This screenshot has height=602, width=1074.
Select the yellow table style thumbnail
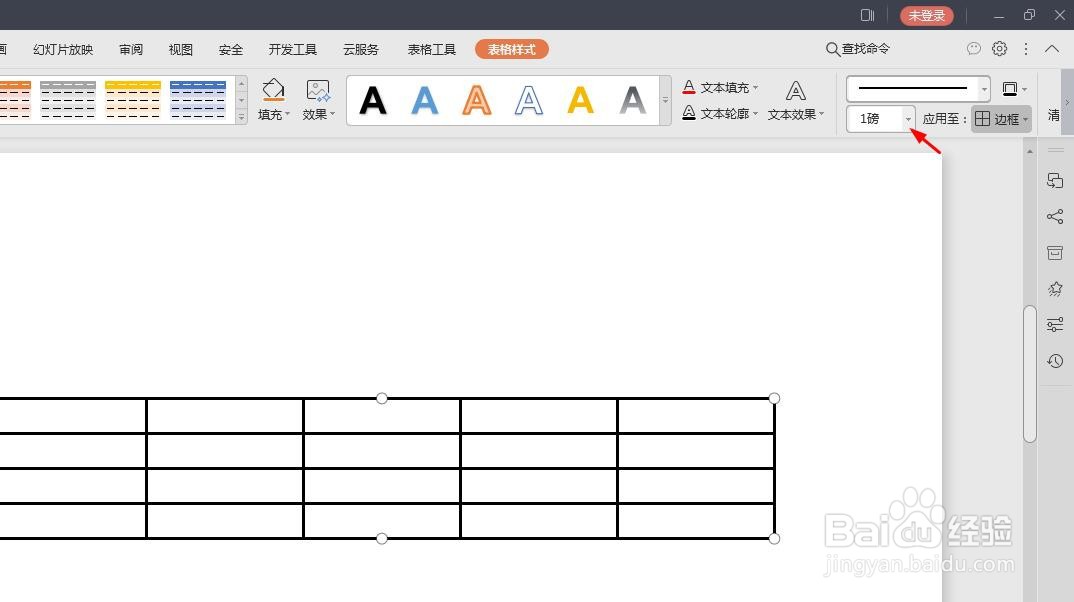point(133,99)
